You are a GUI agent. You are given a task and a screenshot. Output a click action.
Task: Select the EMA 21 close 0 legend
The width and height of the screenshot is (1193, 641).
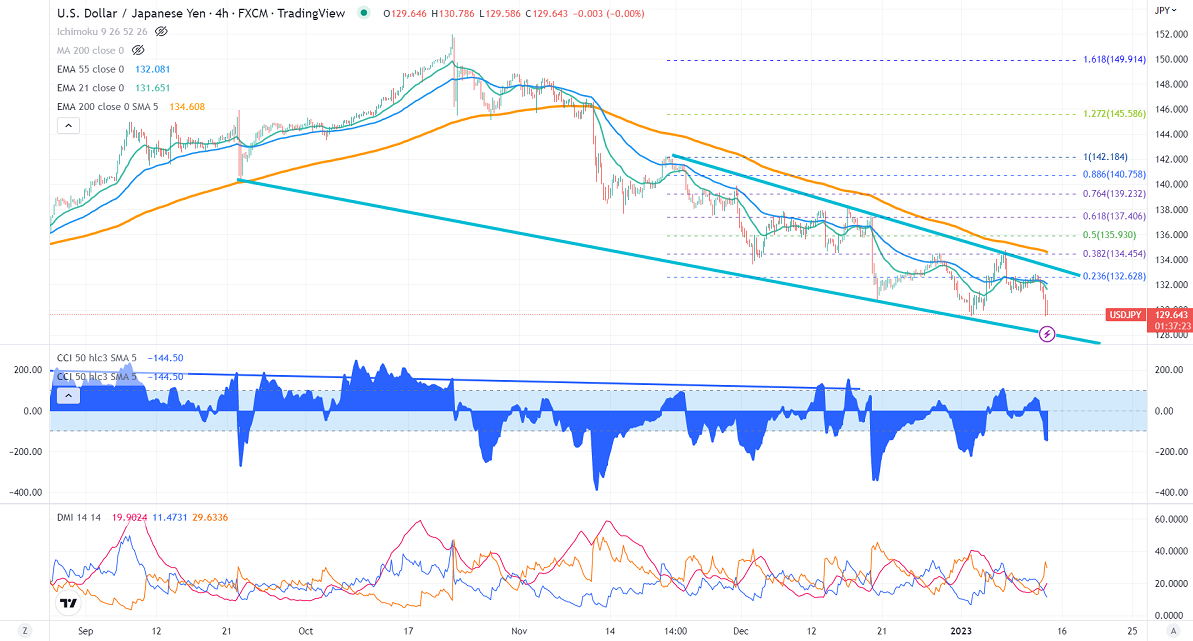(90, 88)
